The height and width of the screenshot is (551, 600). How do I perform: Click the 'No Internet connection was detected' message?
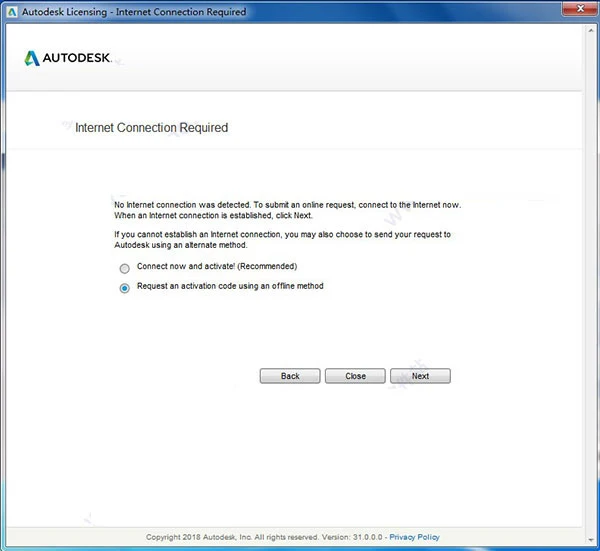pyautogui.click(x=287, y=210)
